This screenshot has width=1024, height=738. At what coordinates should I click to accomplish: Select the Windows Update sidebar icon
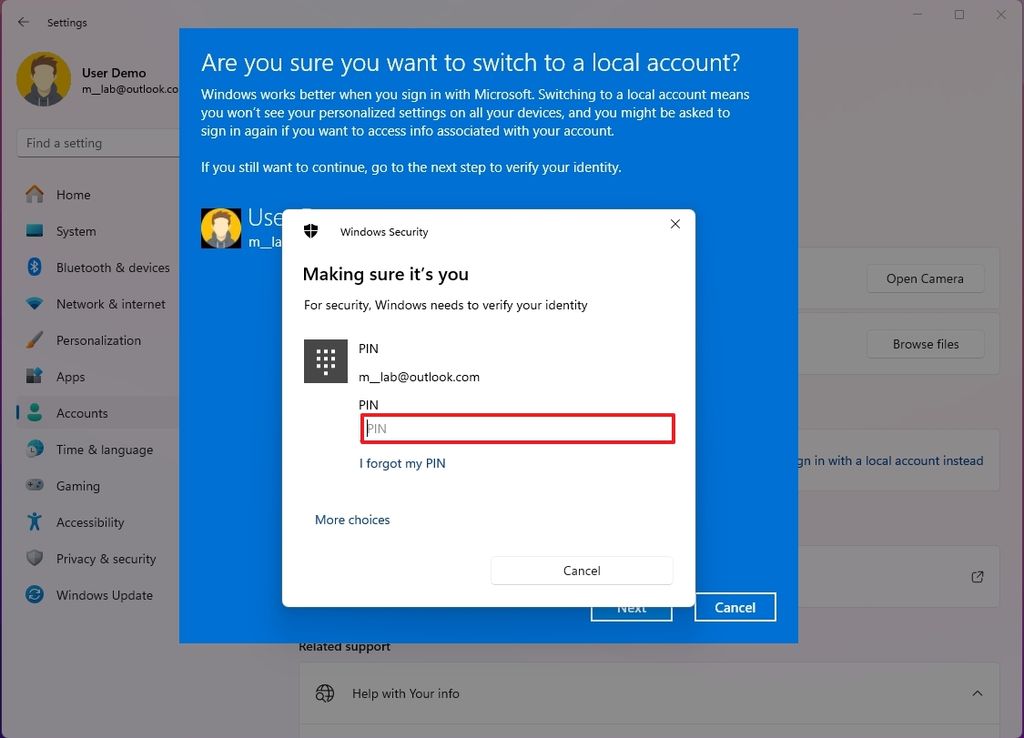point(34,595)
